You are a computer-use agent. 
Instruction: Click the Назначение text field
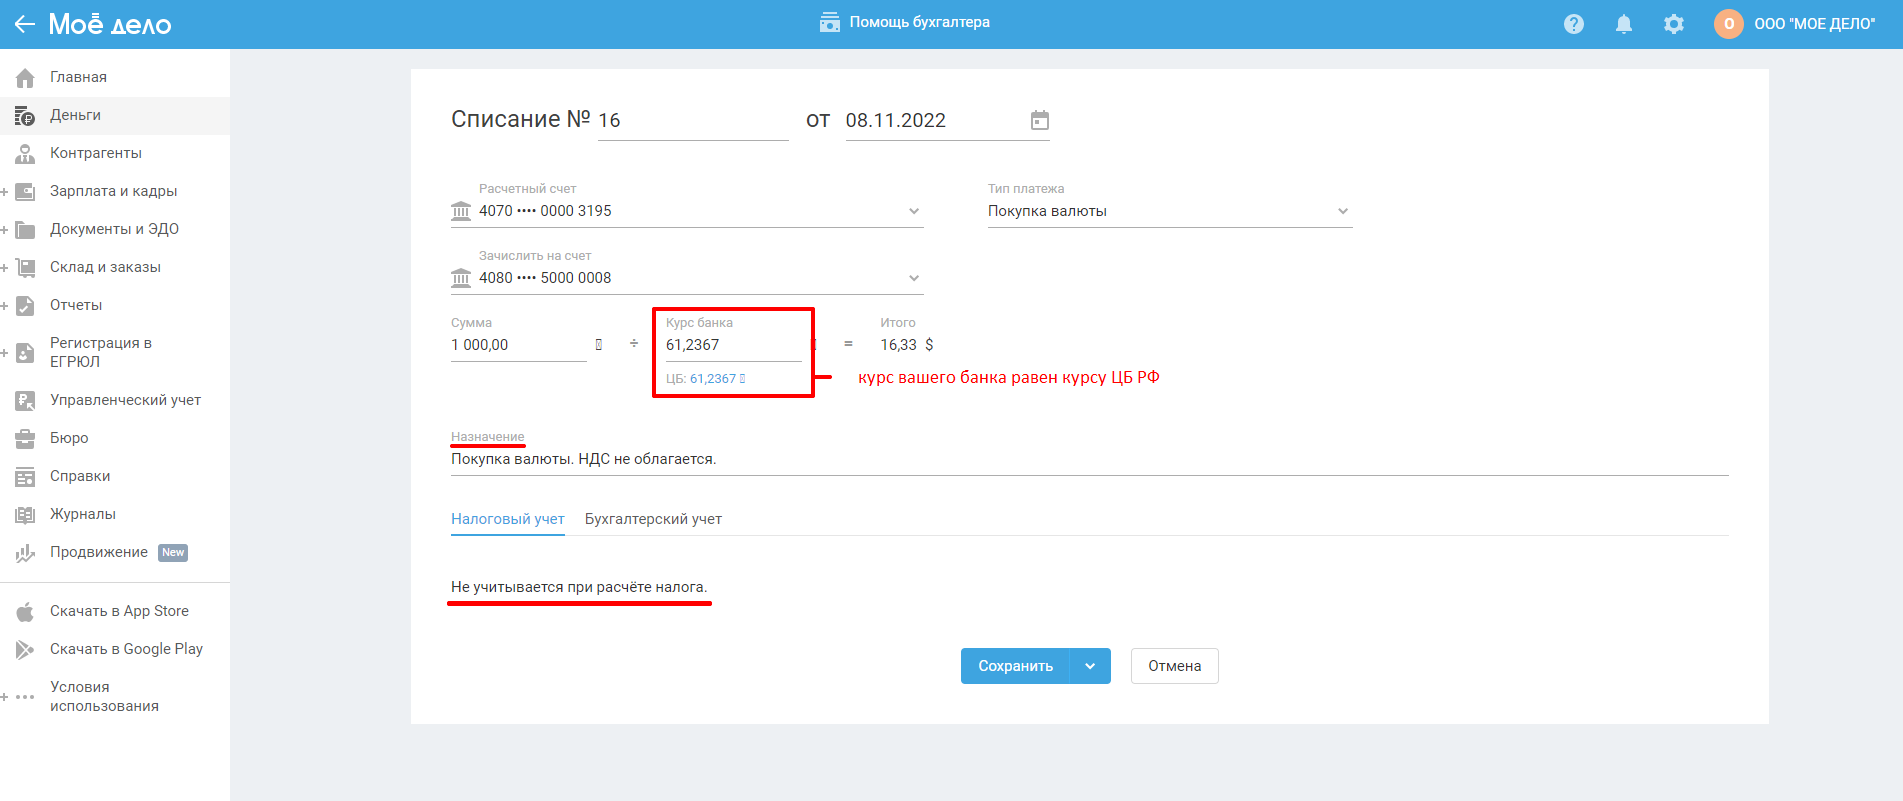click(1090, 459)
